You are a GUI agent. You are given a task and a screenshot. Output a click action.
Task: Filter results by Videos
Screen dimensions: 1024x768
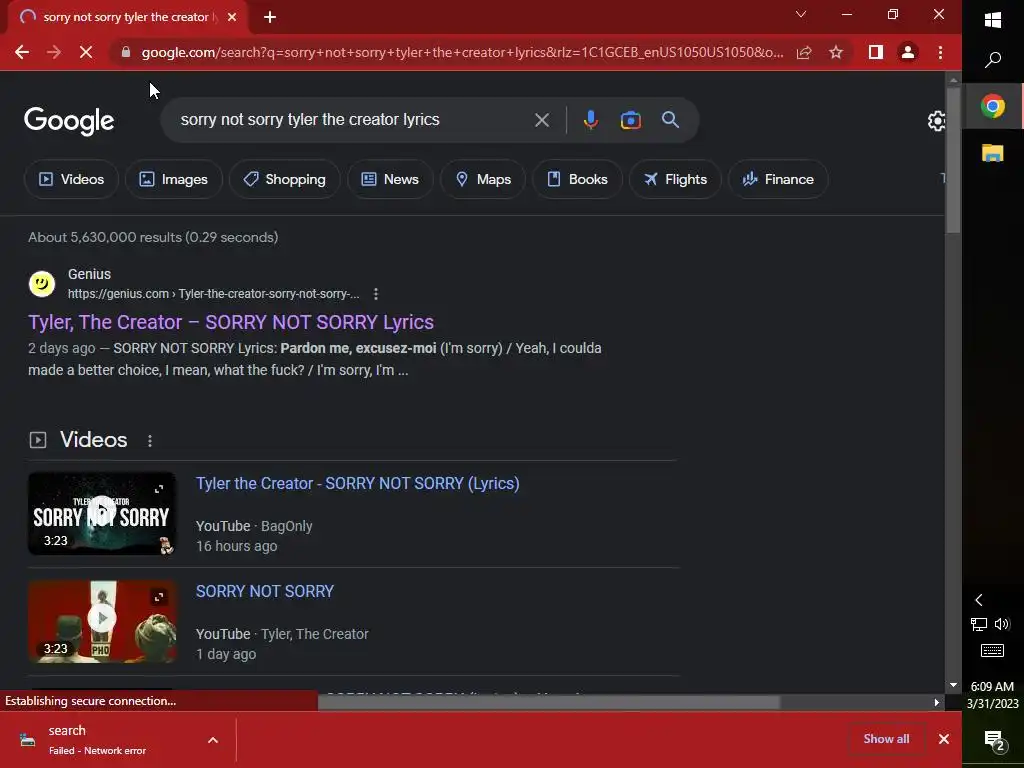71,179
